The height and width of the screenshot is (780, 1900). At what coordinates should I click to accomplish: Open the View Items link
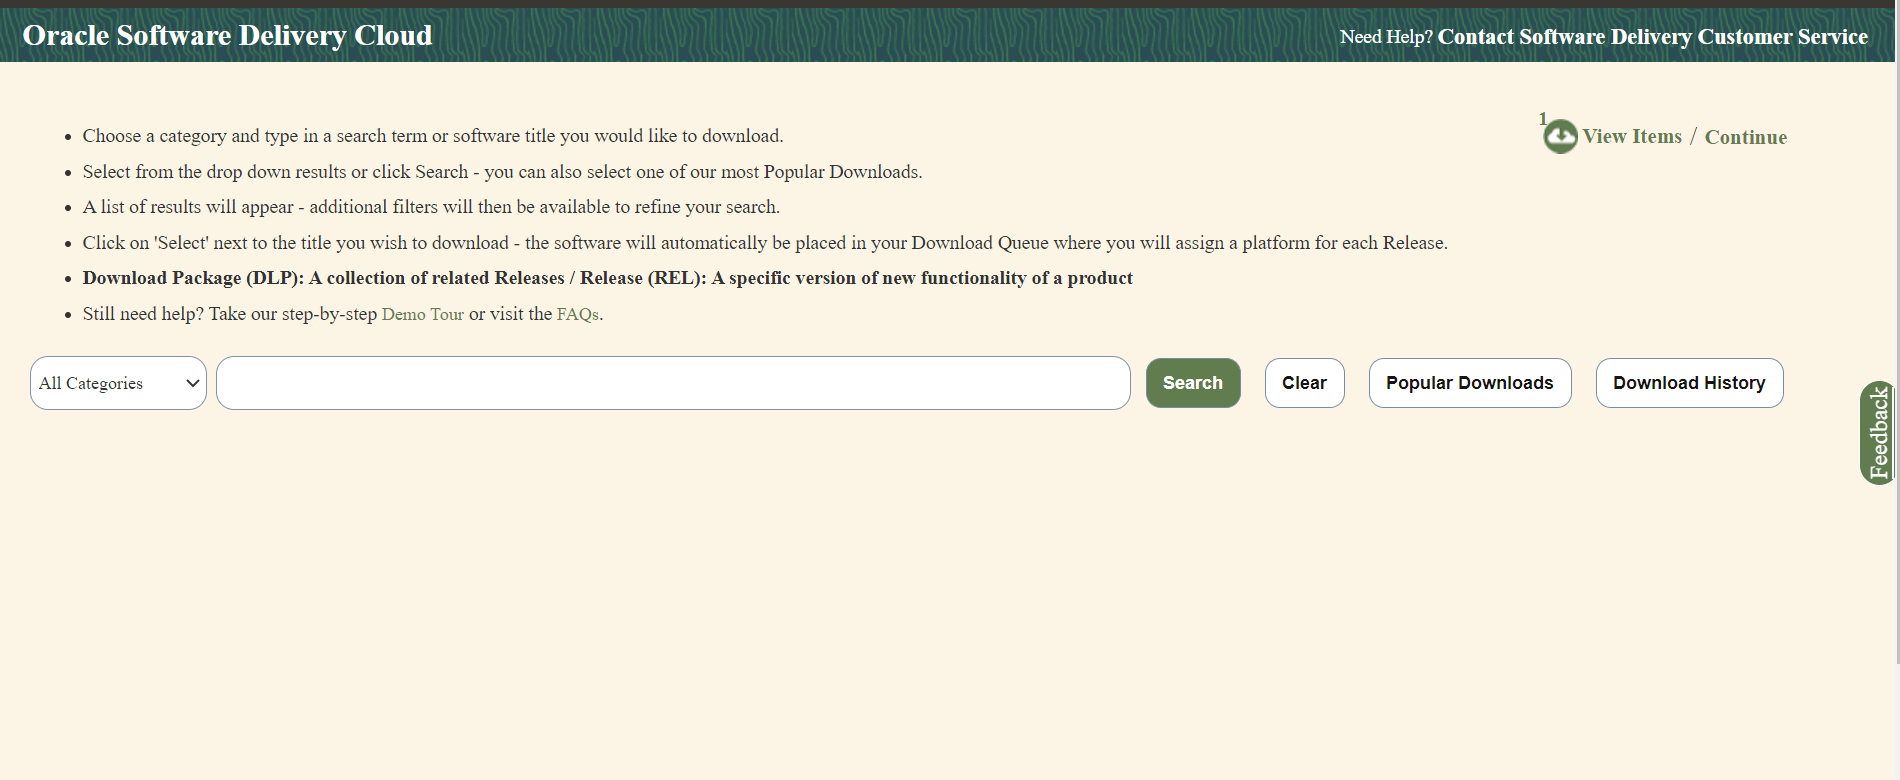pos(1632,137)
